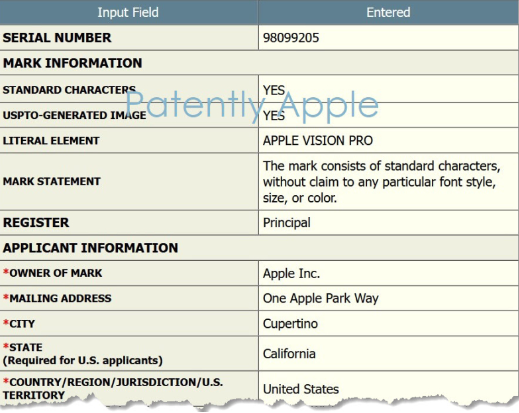
Task: Click the Patently Apple watermark
Action: tap(252, 105)
